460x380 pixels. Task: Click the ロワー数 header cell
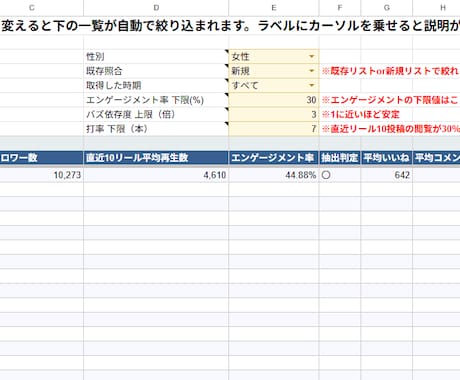coord(42,158)
